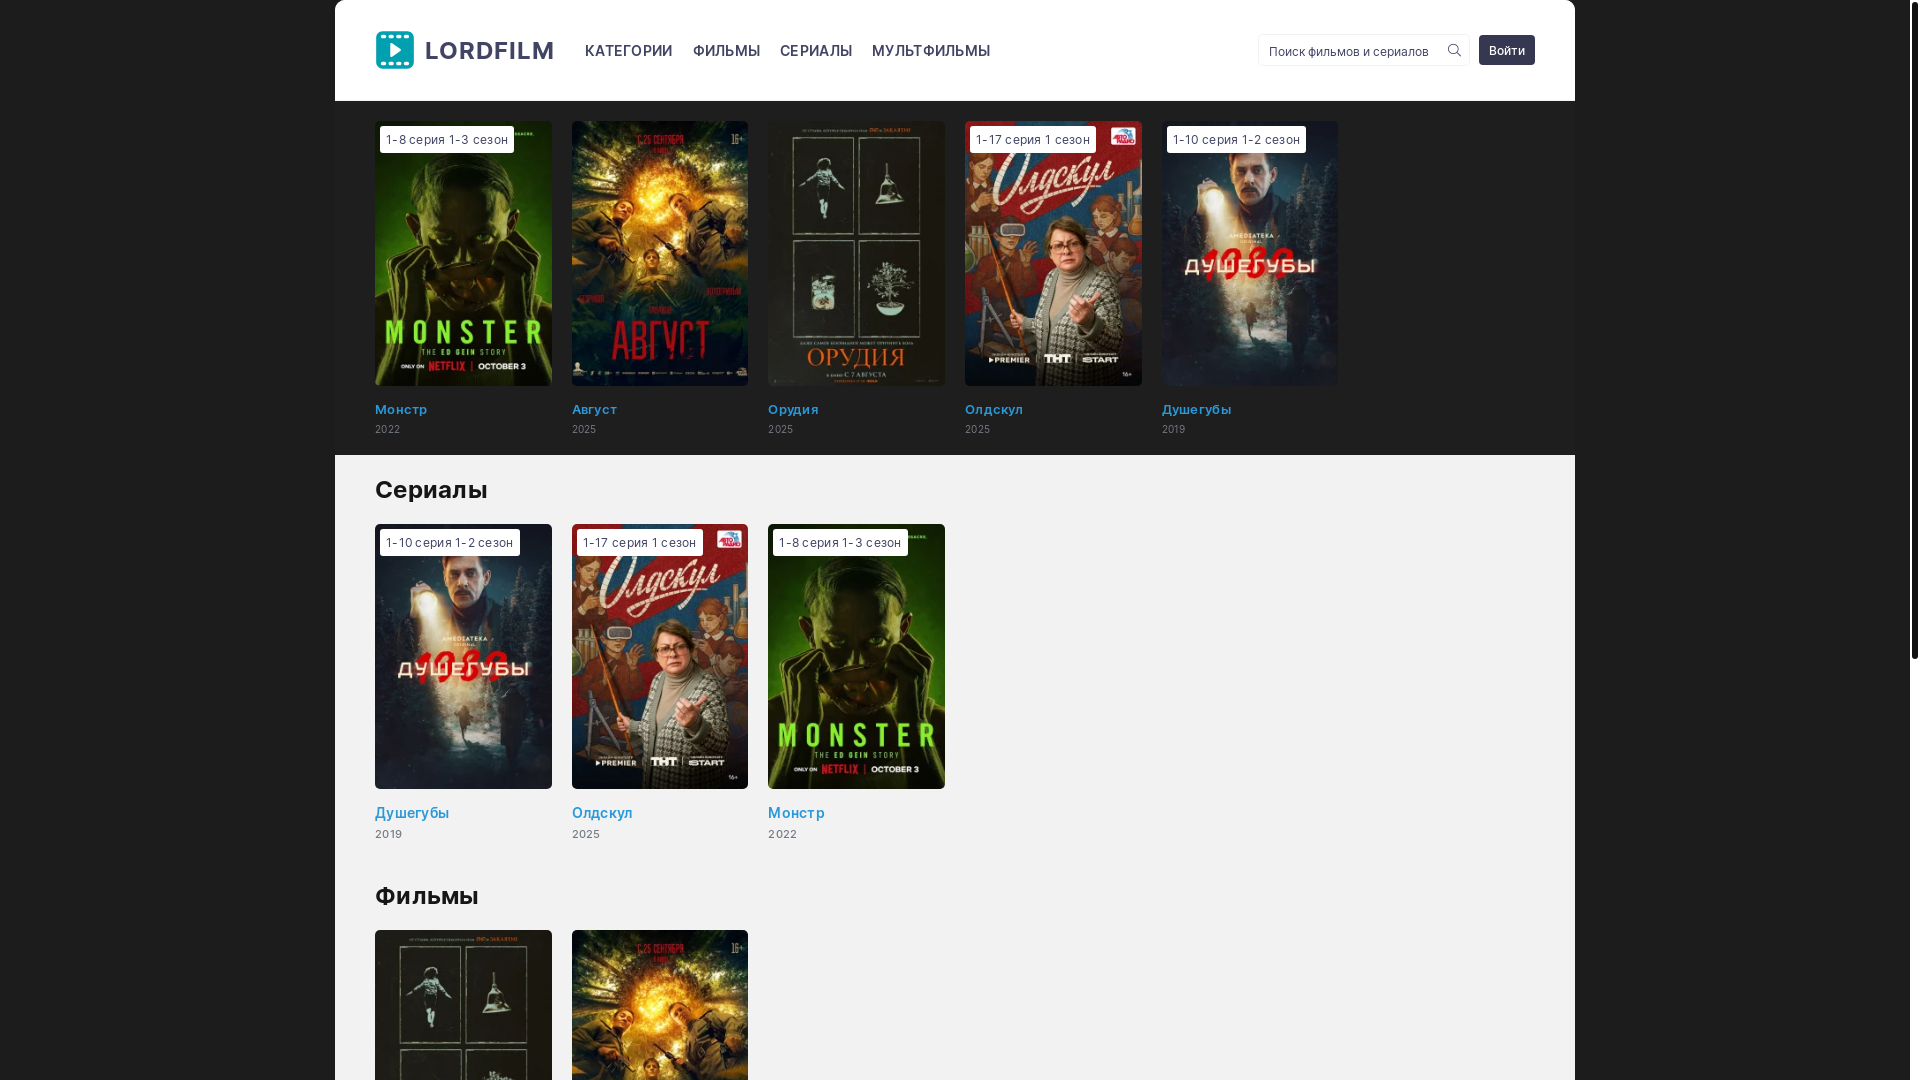Click Олдскул title under Сериалы
The height and width of the screenshot is (1080, 1920).
click(602, 813)
